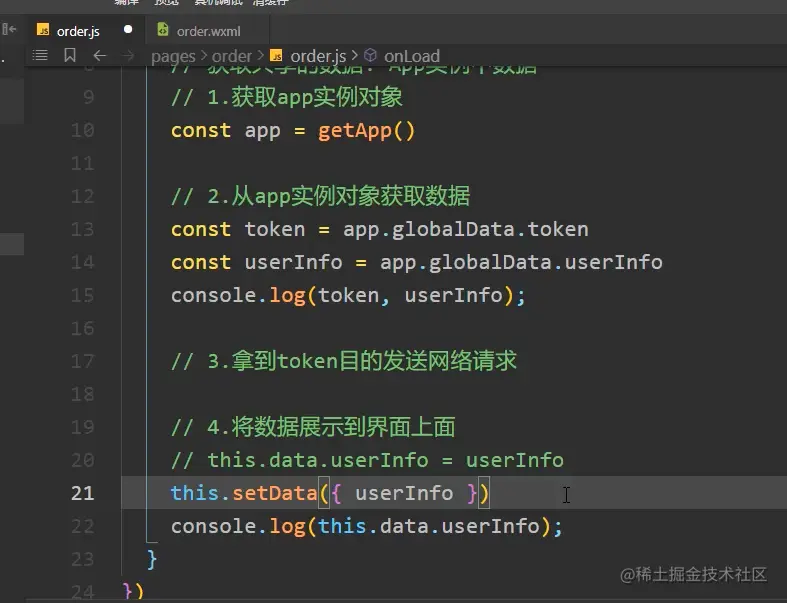Click 'const token' declaration on line 13
Image resolution: width=787 pixels, height=603 pixels.
point(238,229)
